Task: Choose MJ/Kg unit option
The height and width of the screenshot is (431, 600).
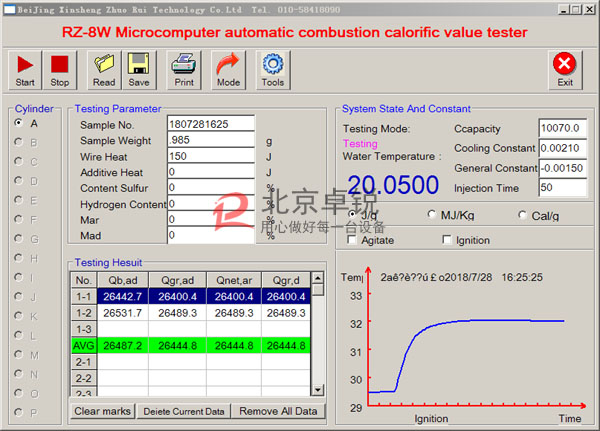Action: [432, 215]
